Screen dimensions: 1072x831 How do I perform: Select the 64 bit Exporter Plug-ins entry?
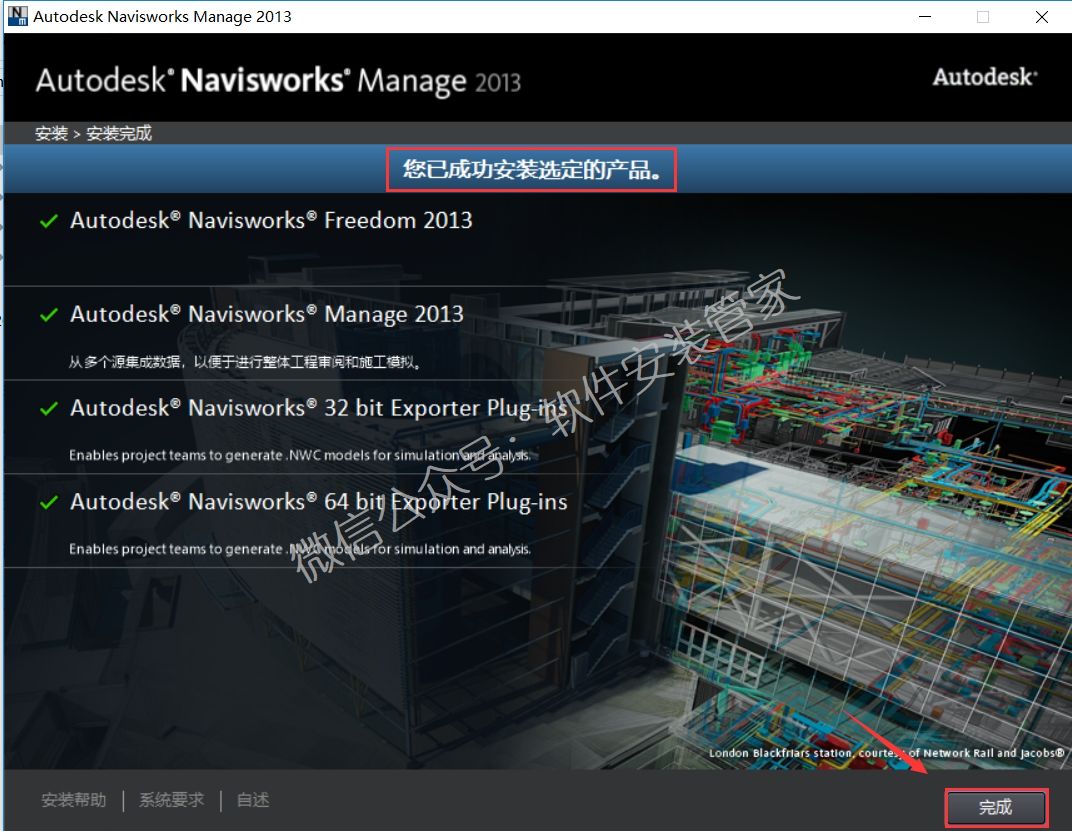pyautogui.click(x=318, y=503)
